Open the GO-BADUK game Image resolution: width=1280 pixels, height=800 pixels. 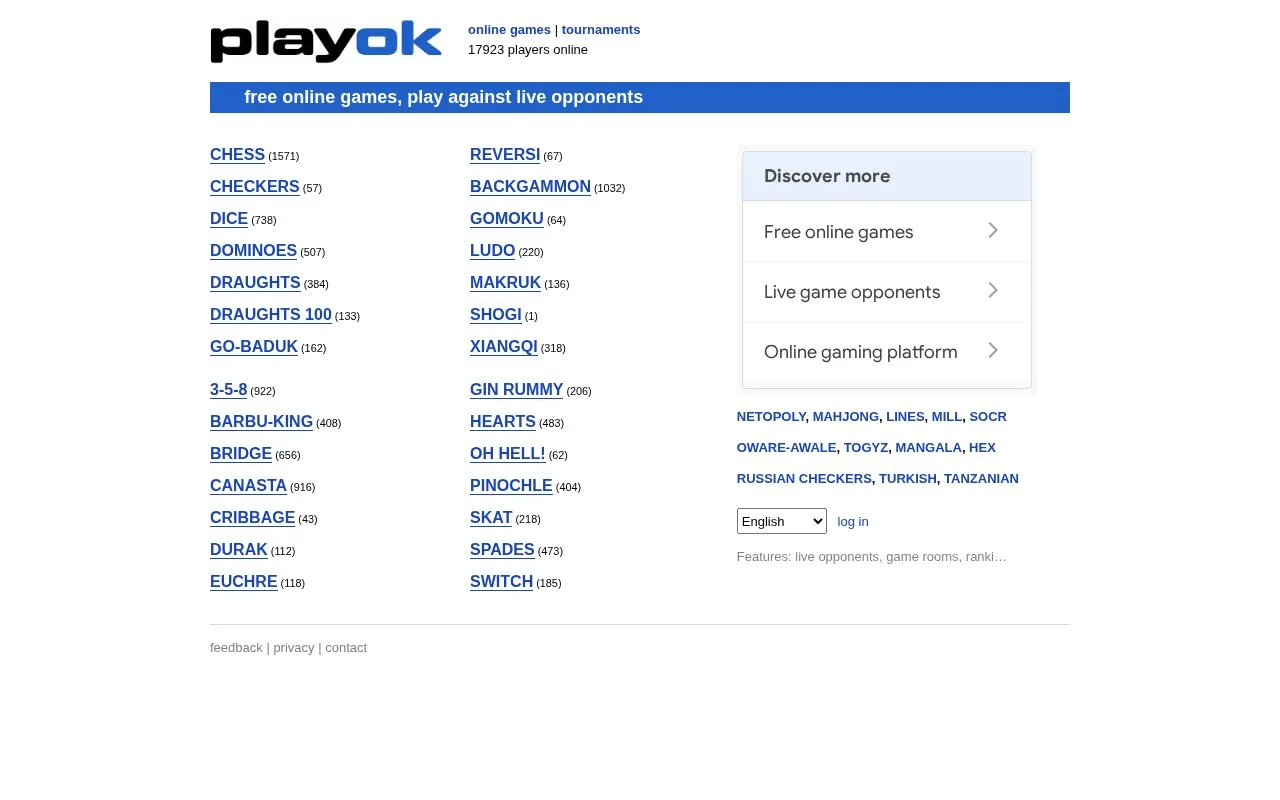click(x=254, y=347)
